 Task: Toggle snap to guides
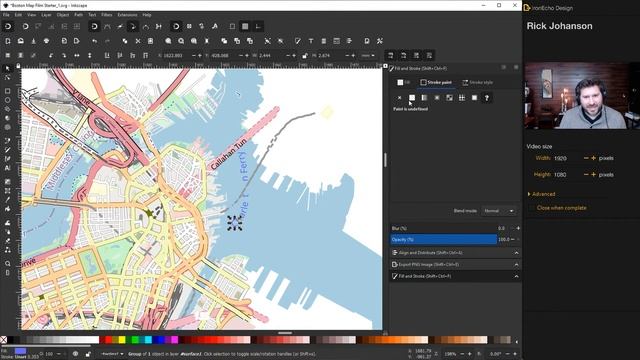(x=258, y=27)
